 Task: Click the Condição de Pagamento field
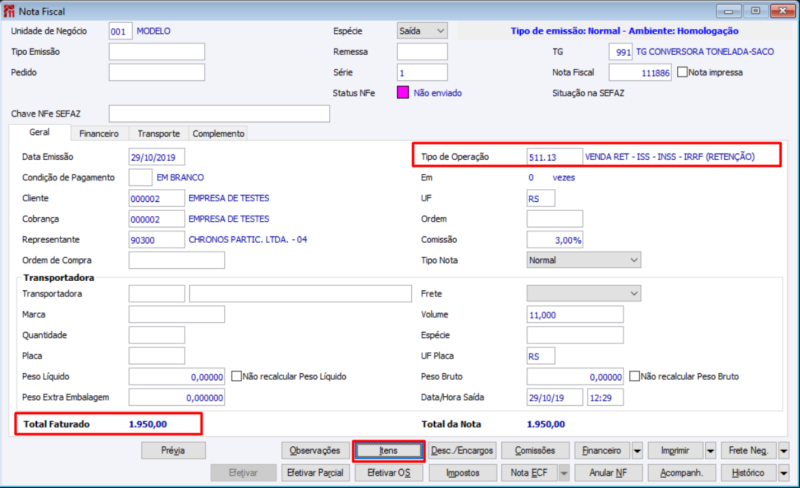(140, 177)
